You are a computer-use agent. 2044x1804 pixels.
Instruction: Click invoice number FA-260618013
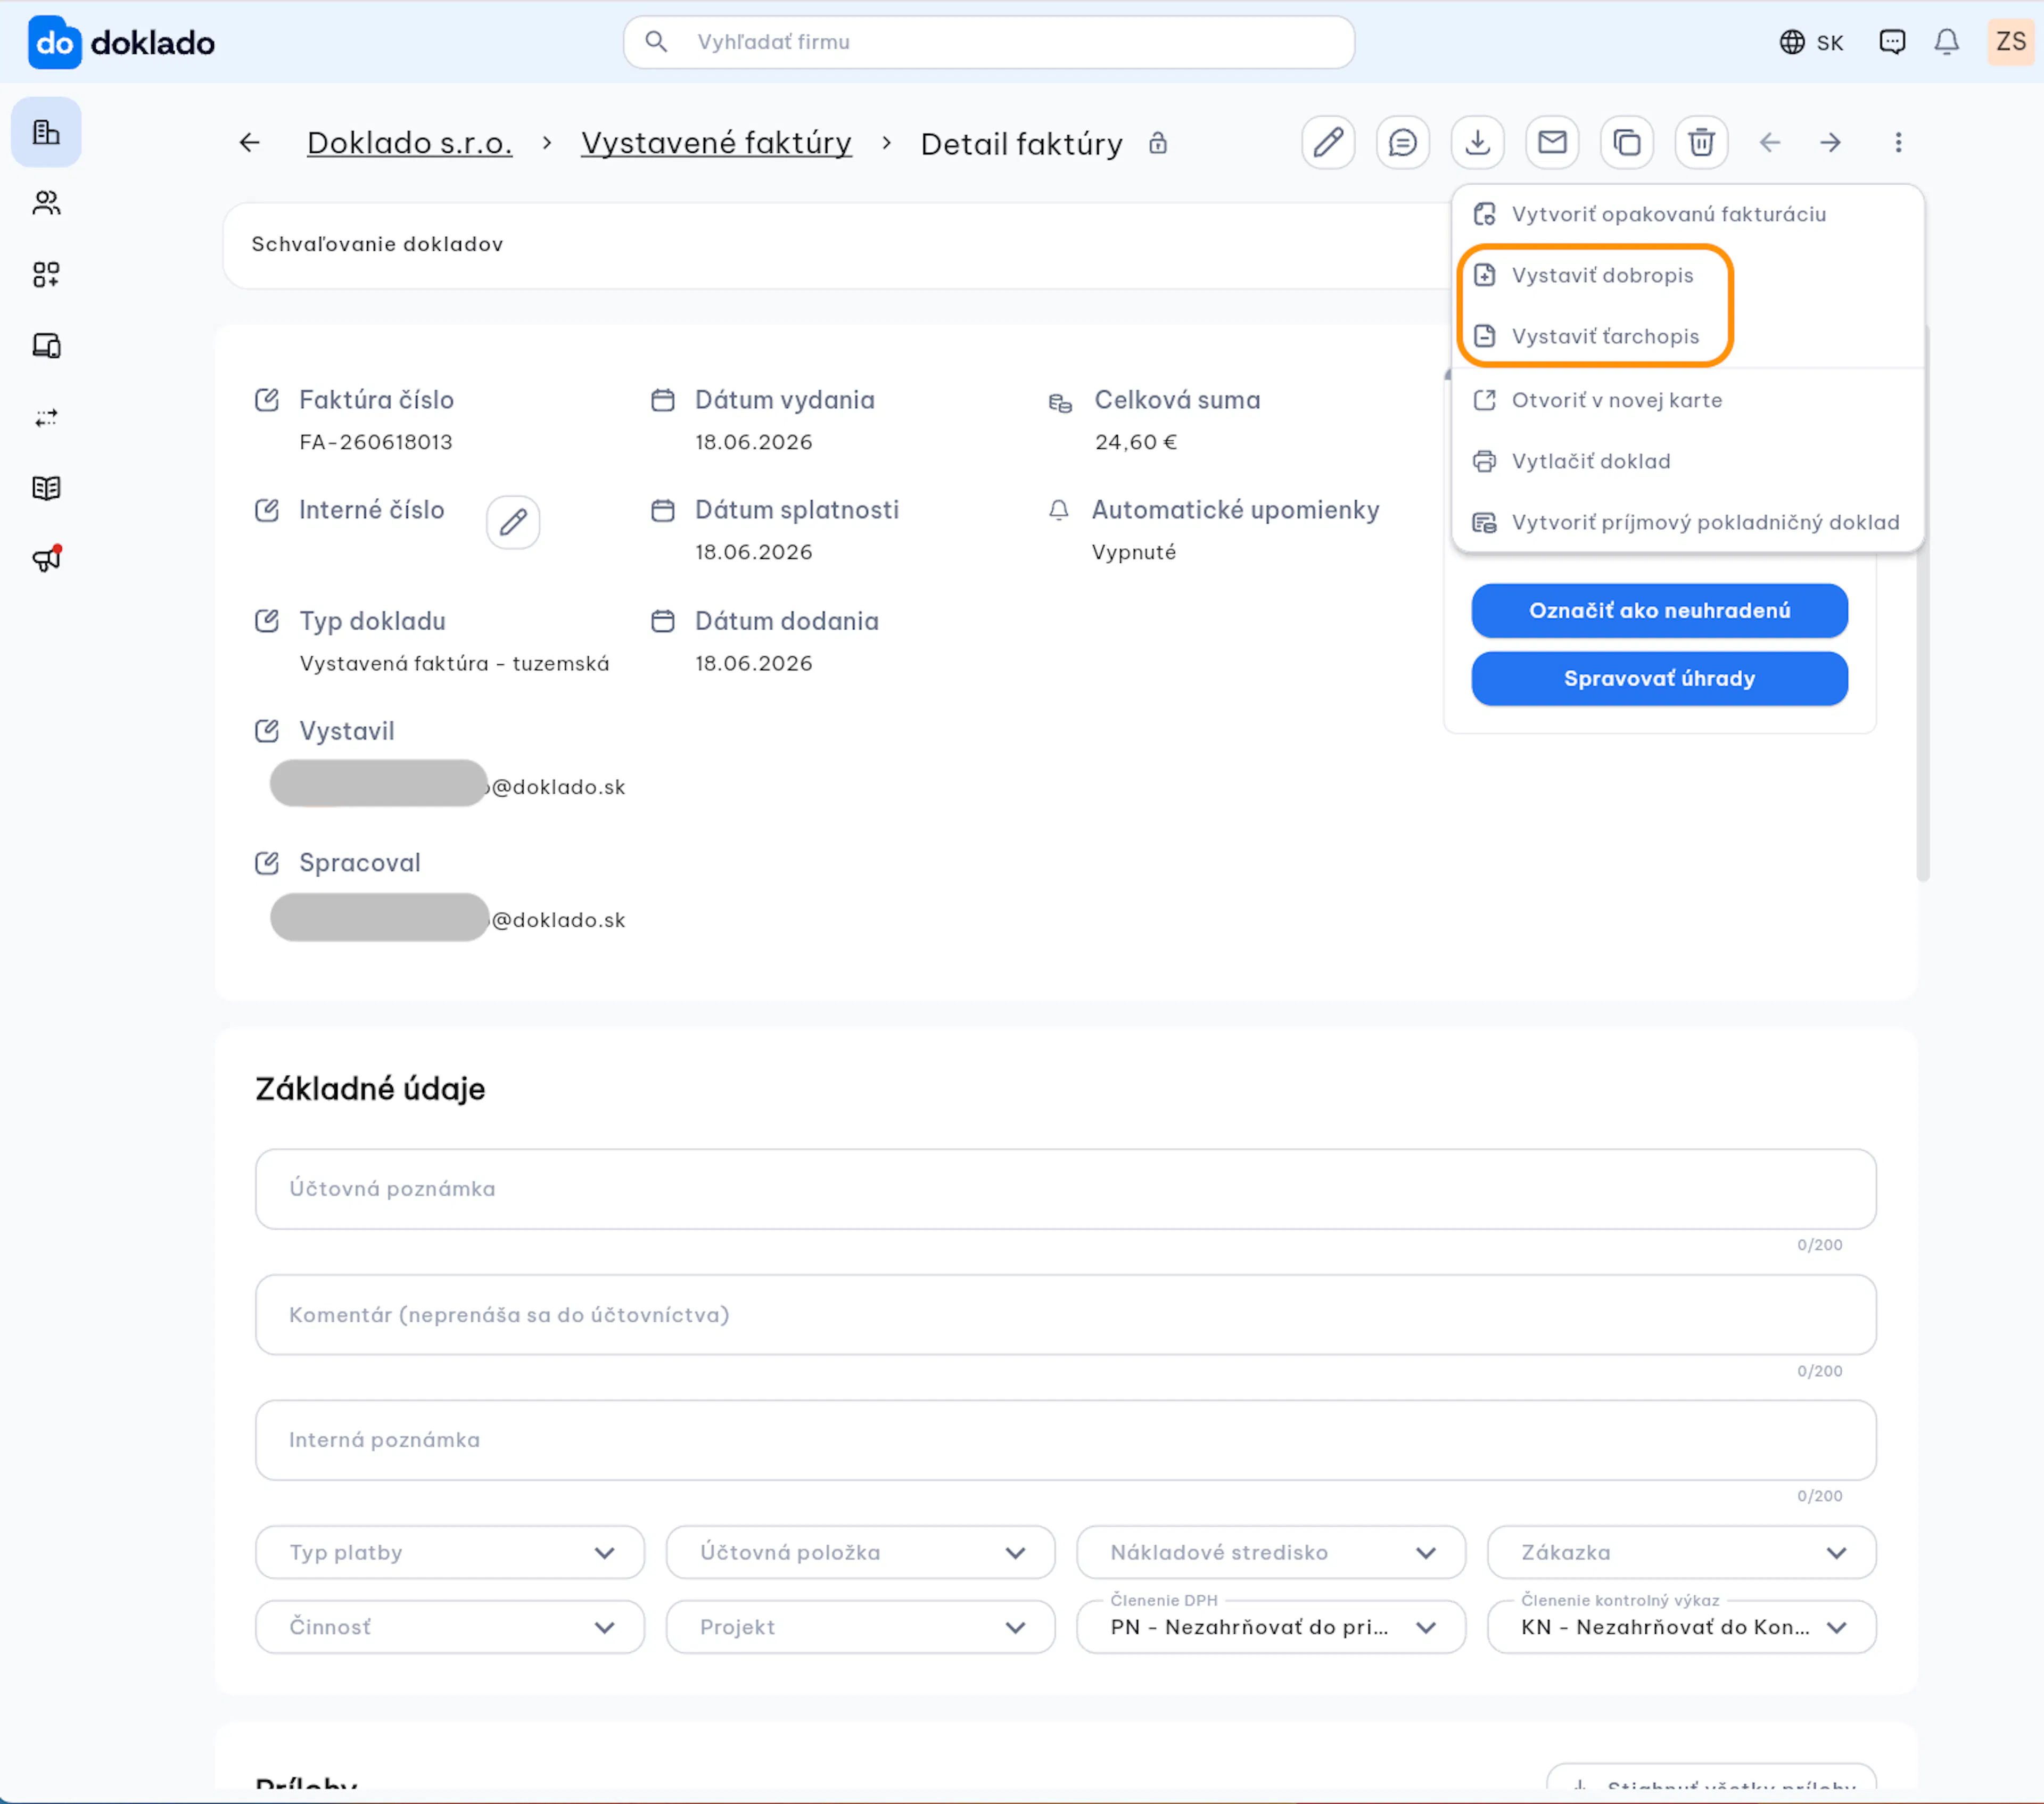(376, 442)
